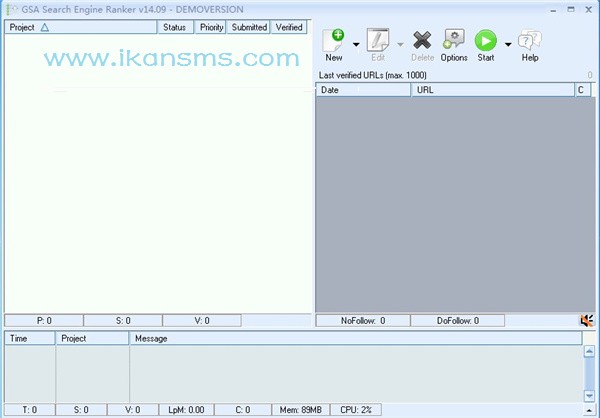This screenshot has width=600, height=418.
Task: Create a New project
Action: click(334, 45)
